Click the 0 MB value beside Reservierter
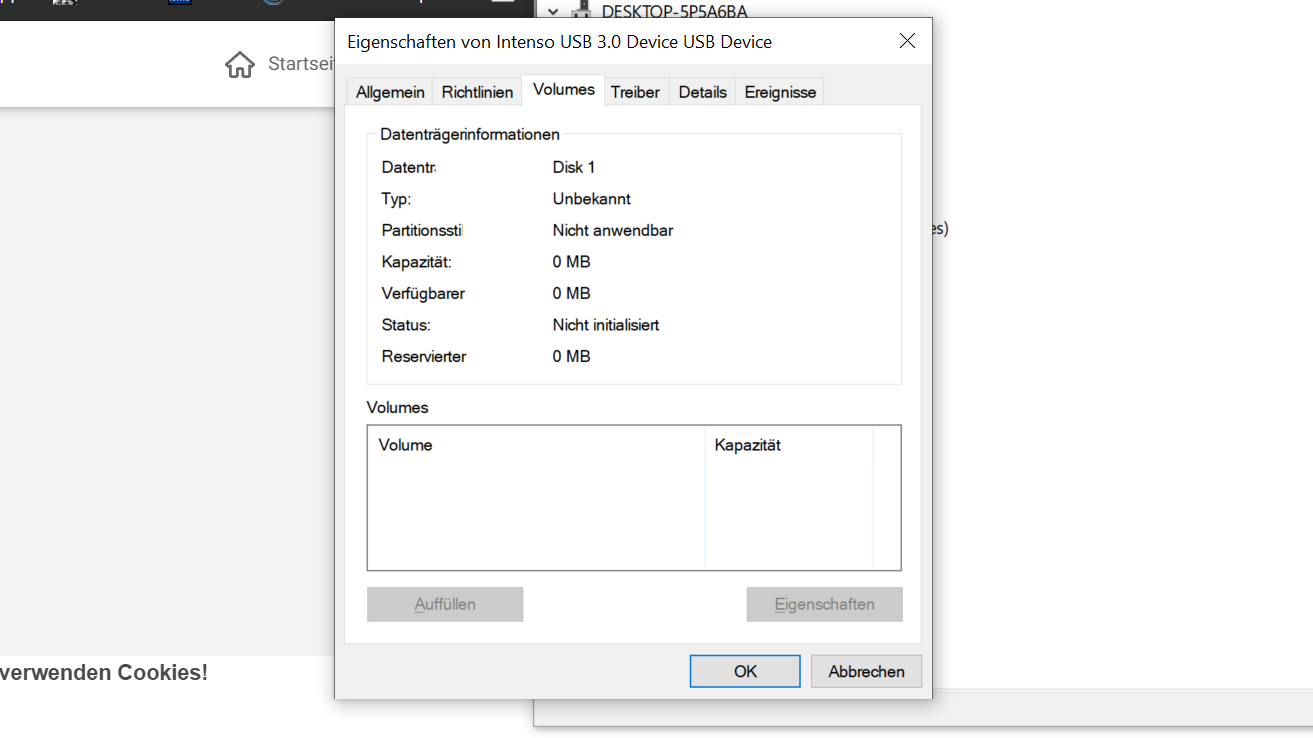Image resolution: width=1313 pixels, height=738 pixels. click(572, 356)
